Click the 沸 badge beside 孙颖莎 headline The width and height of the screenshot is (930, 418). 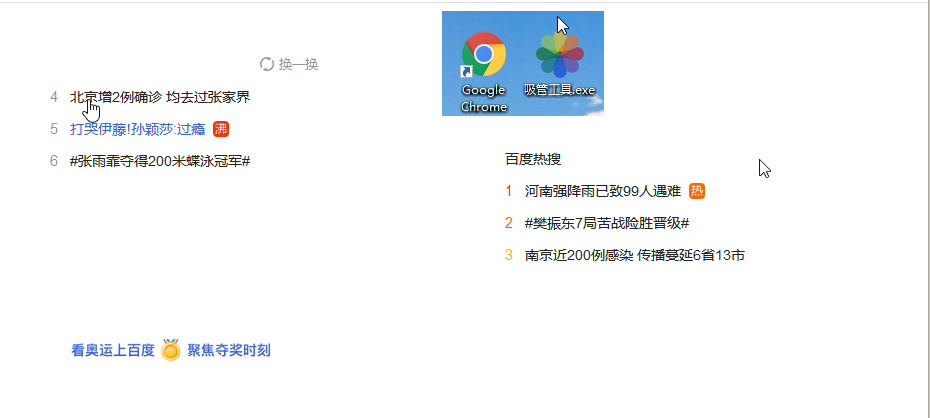[x=221, y=129]
